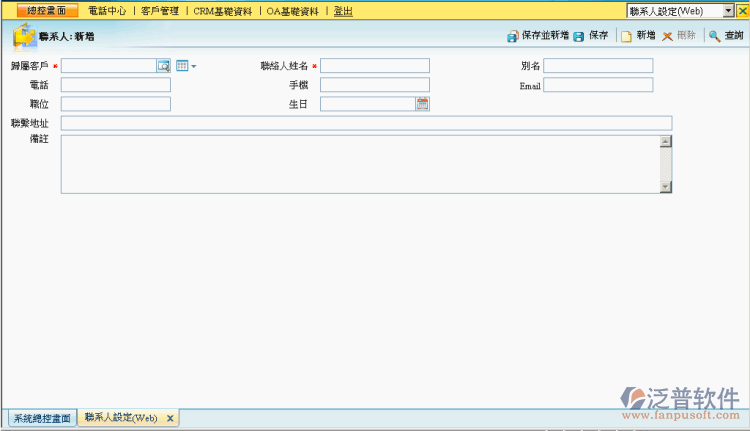The width and height of the screenshot is (750, 431).
Task: Click the yellow X icon at top-right corner
Action: pos(743,11)
